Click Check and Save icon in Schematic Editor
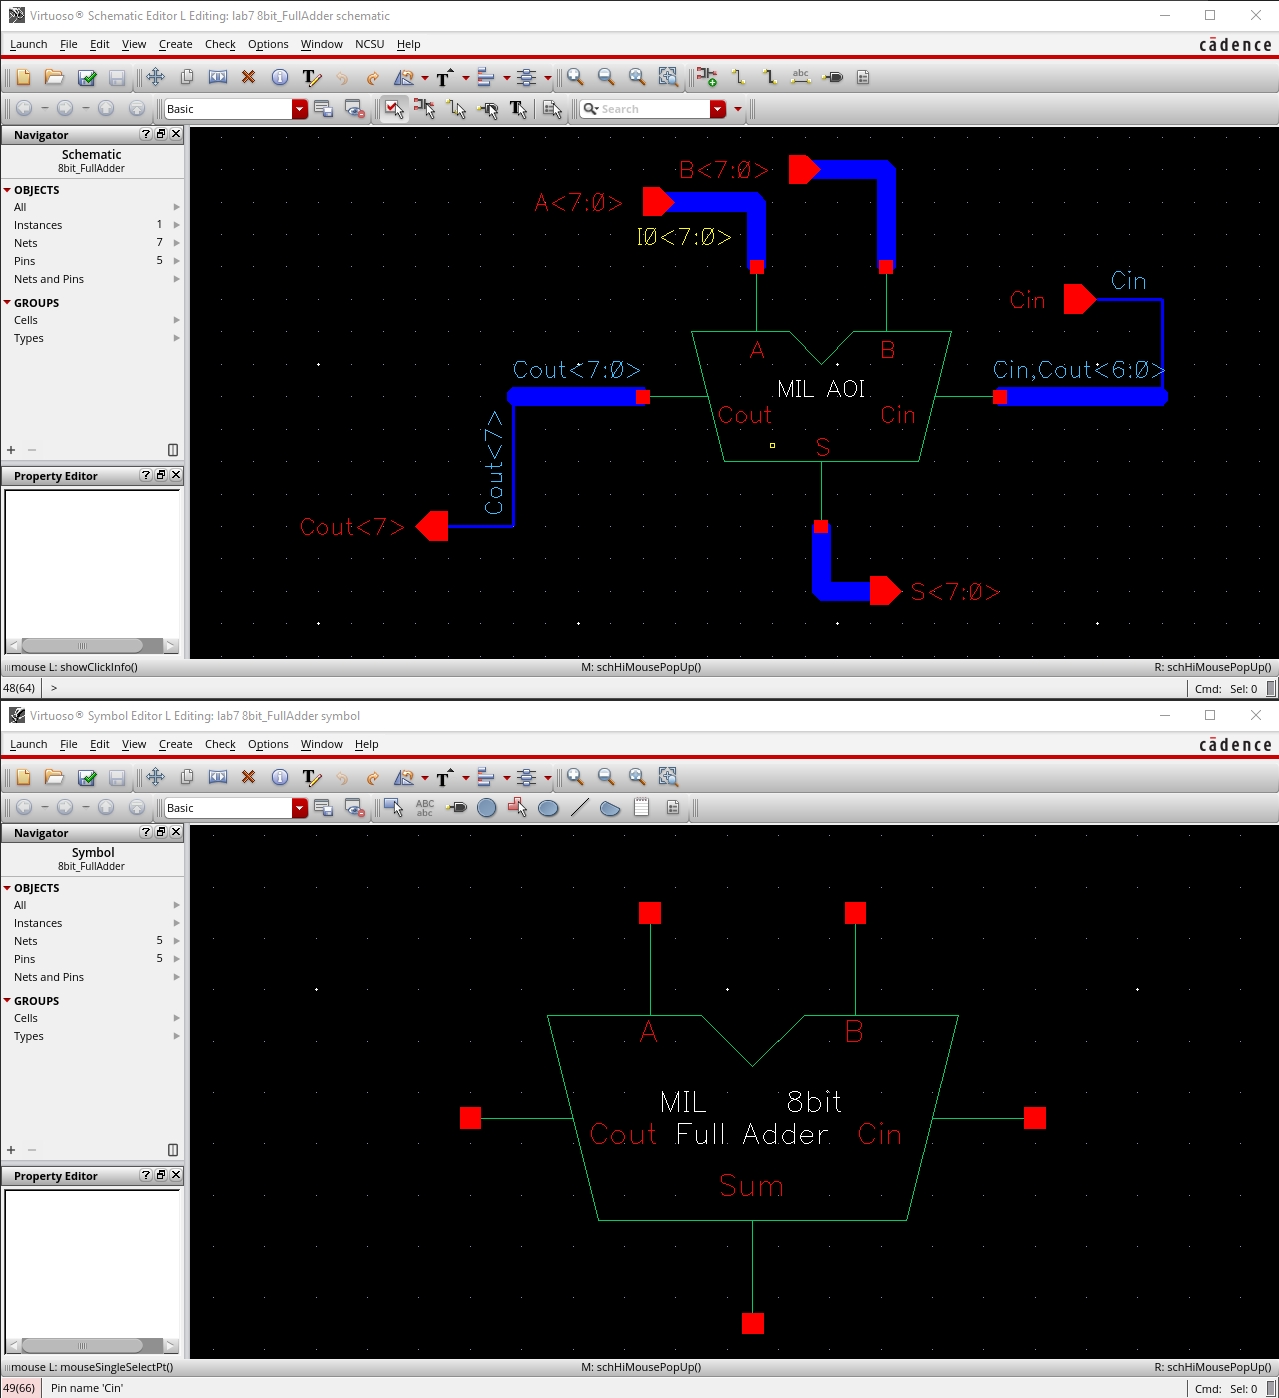The width and height of the screenshot is (1279, 1398). (x=87, y=77)
